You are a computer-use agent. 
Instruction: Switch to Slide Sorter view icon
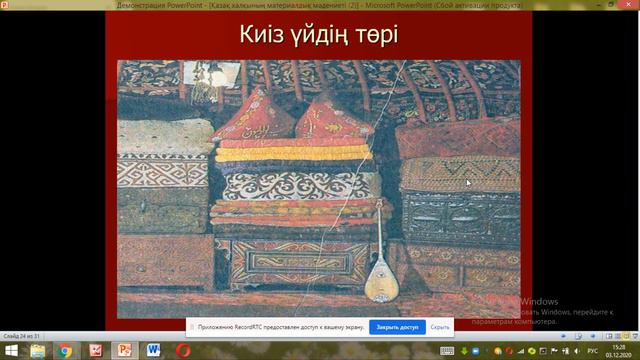618,336
